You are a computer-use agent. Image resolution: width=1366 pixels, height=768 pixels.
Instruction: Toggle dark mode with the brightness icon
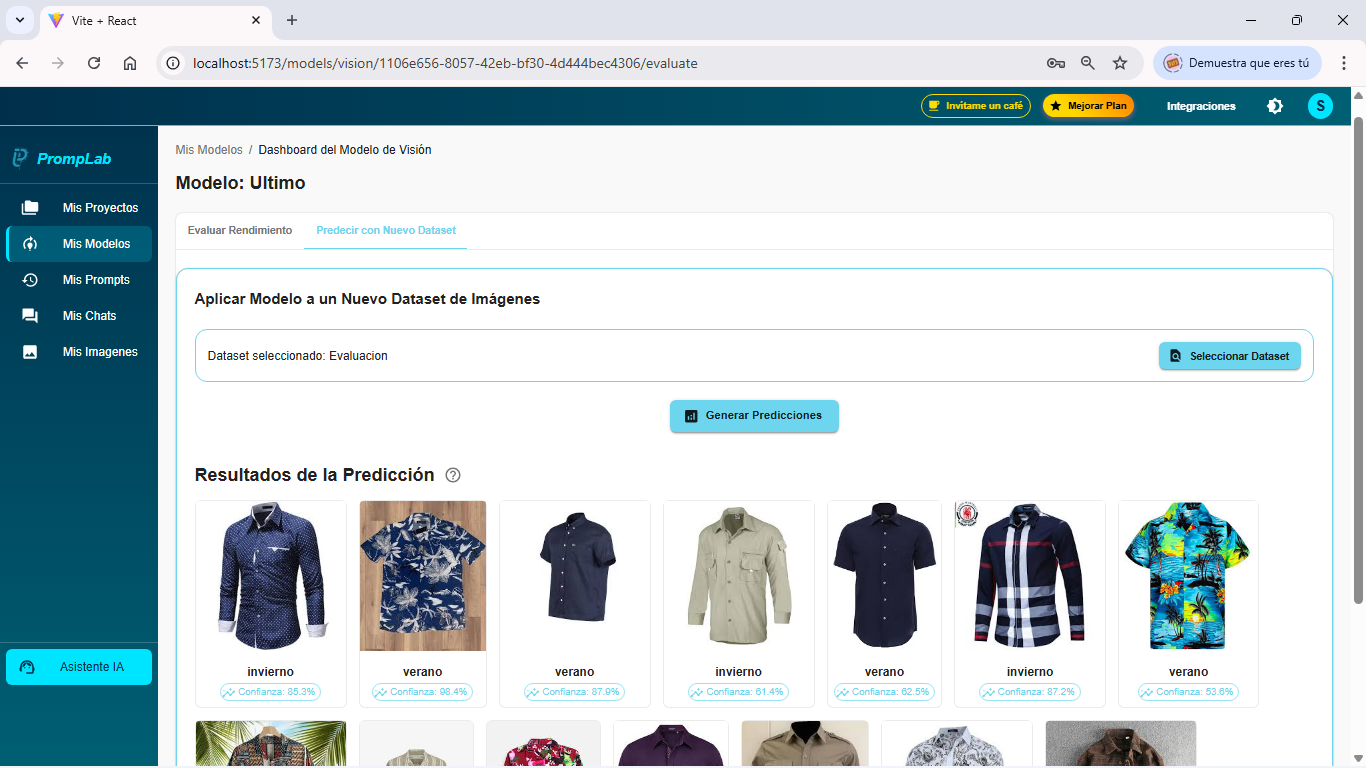pyautogui.click(x=1275, y=105)
